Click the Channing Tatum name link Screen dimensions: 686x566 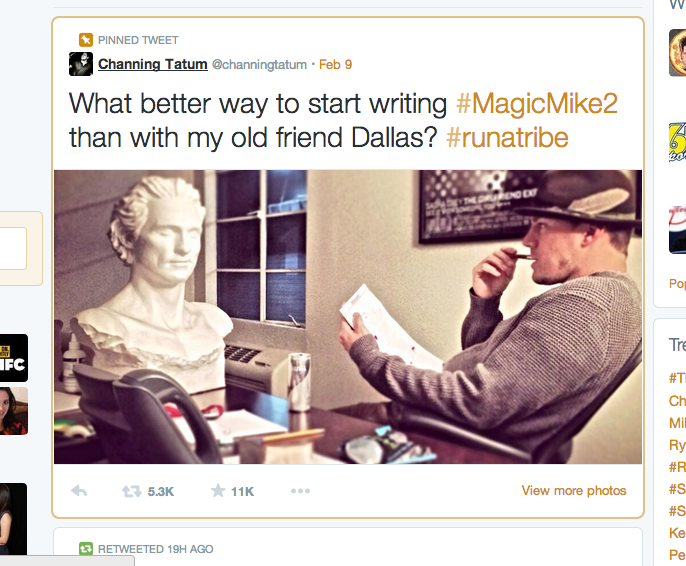(x=153, y=64)
